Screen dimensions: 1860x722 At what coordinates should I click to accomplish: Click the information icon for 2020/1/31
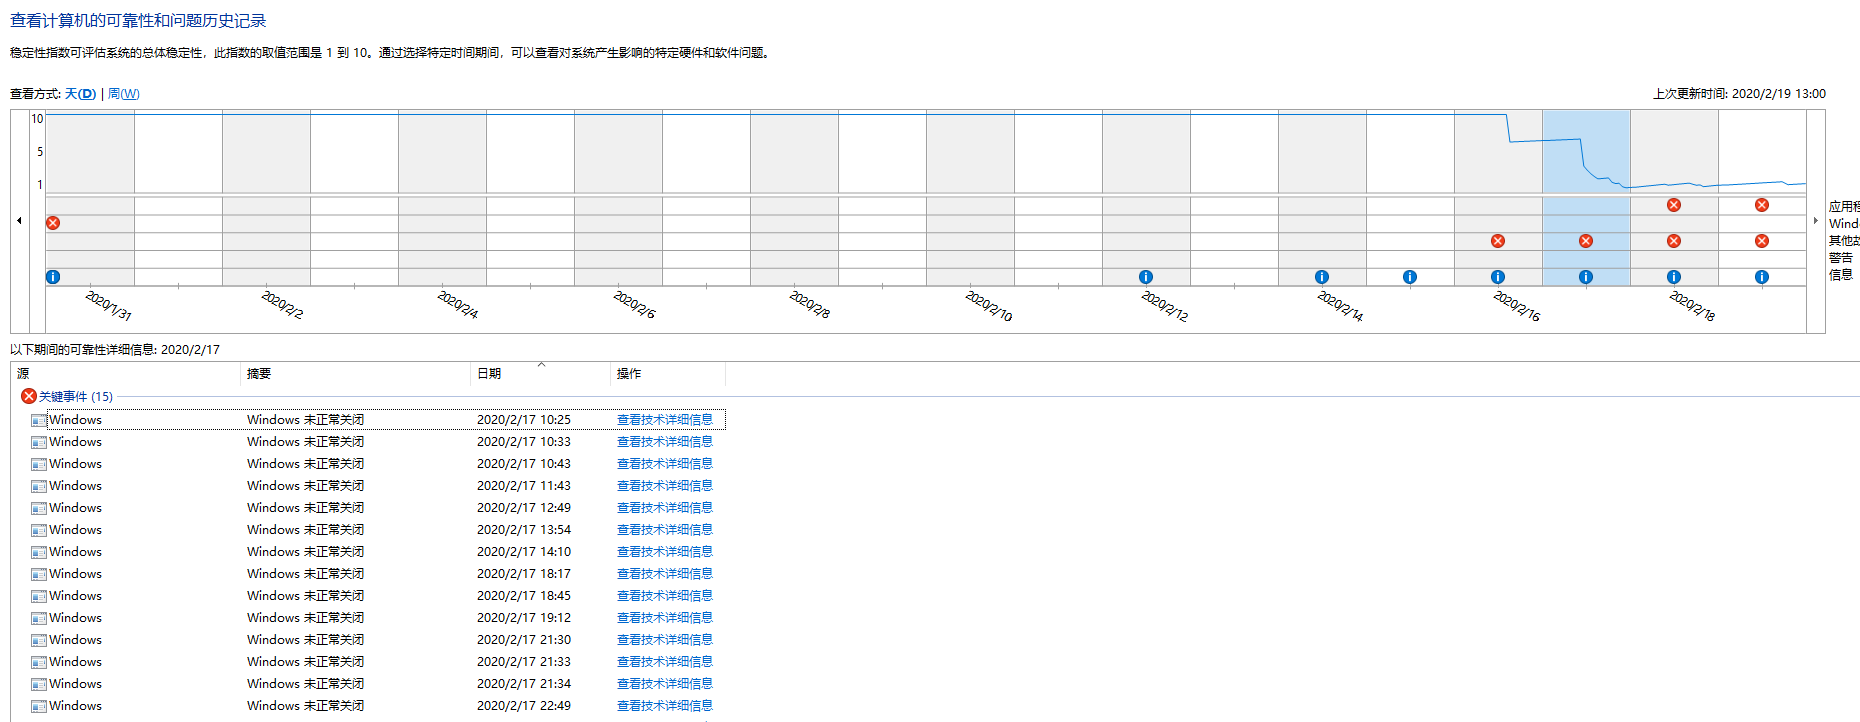pos(53,277)
